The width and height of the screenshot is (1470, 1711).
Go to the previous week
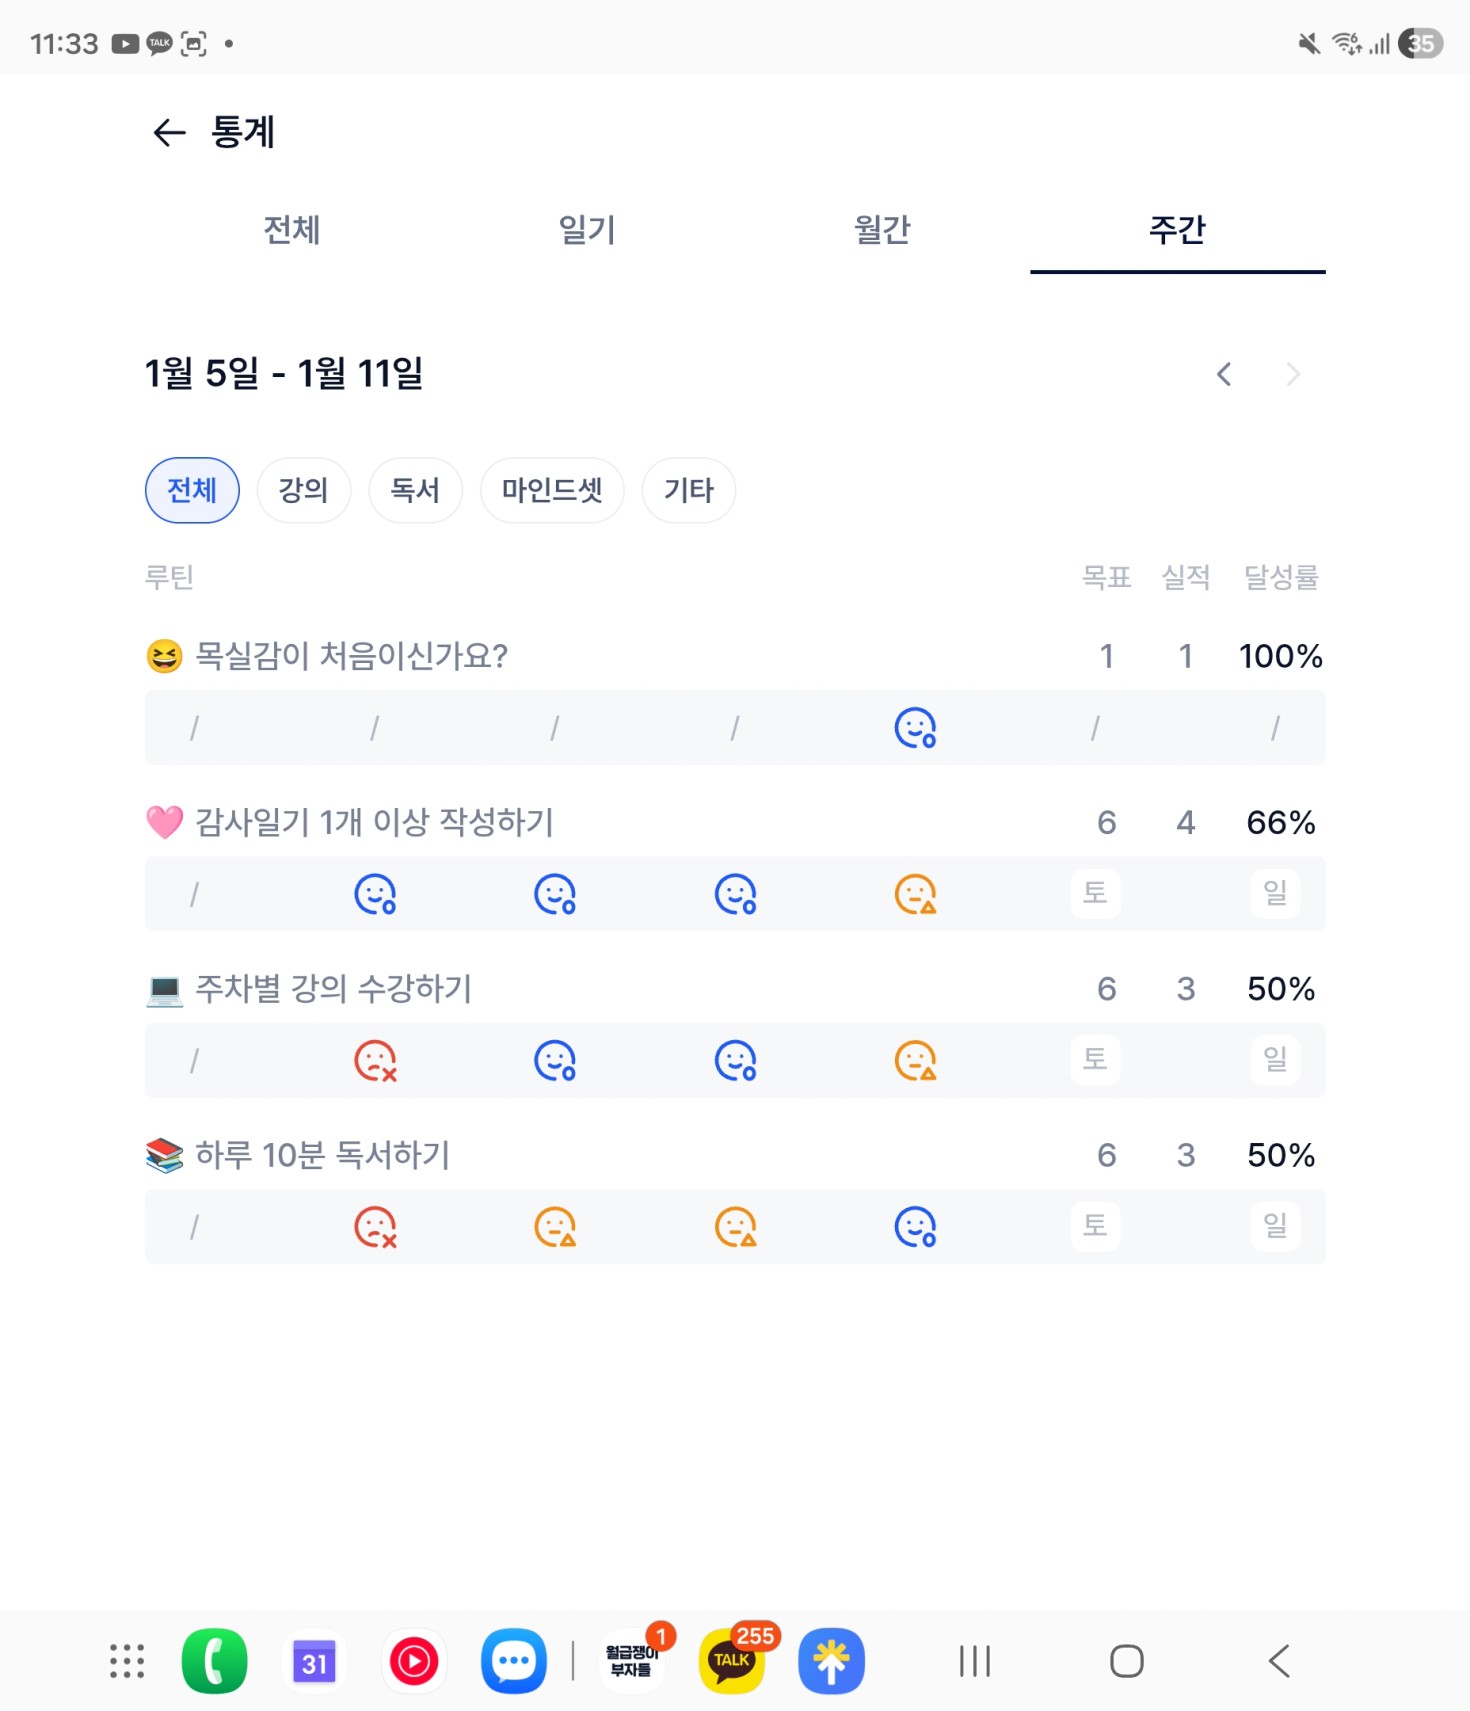(1223, 374)
